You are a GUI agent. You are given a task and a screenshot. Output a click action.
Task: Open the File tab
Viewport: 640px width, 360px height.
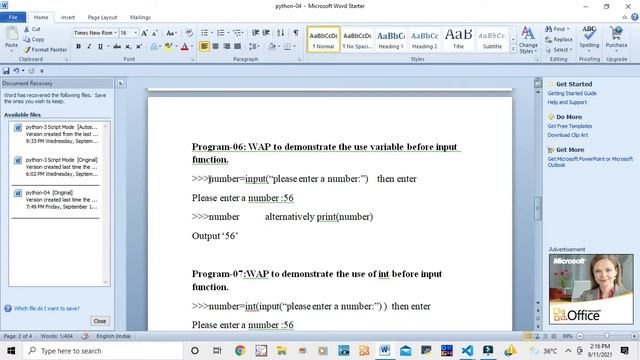[x=13, y=17]
